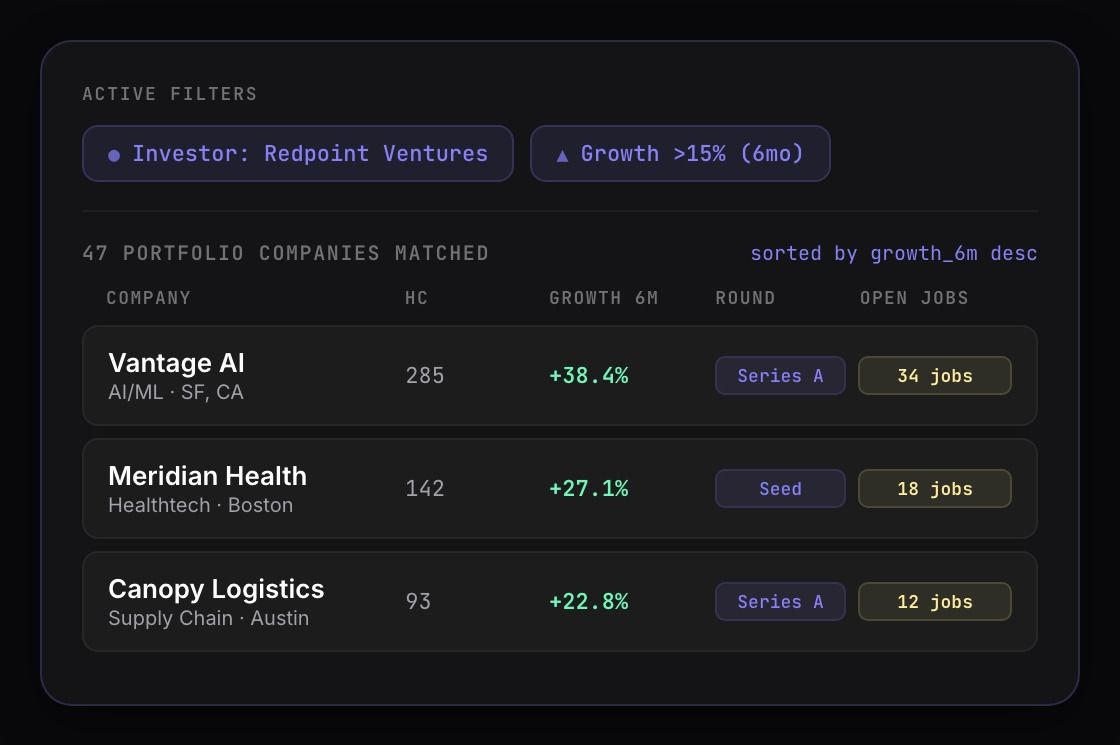Click headcount value 93

(x=419, y=601)
